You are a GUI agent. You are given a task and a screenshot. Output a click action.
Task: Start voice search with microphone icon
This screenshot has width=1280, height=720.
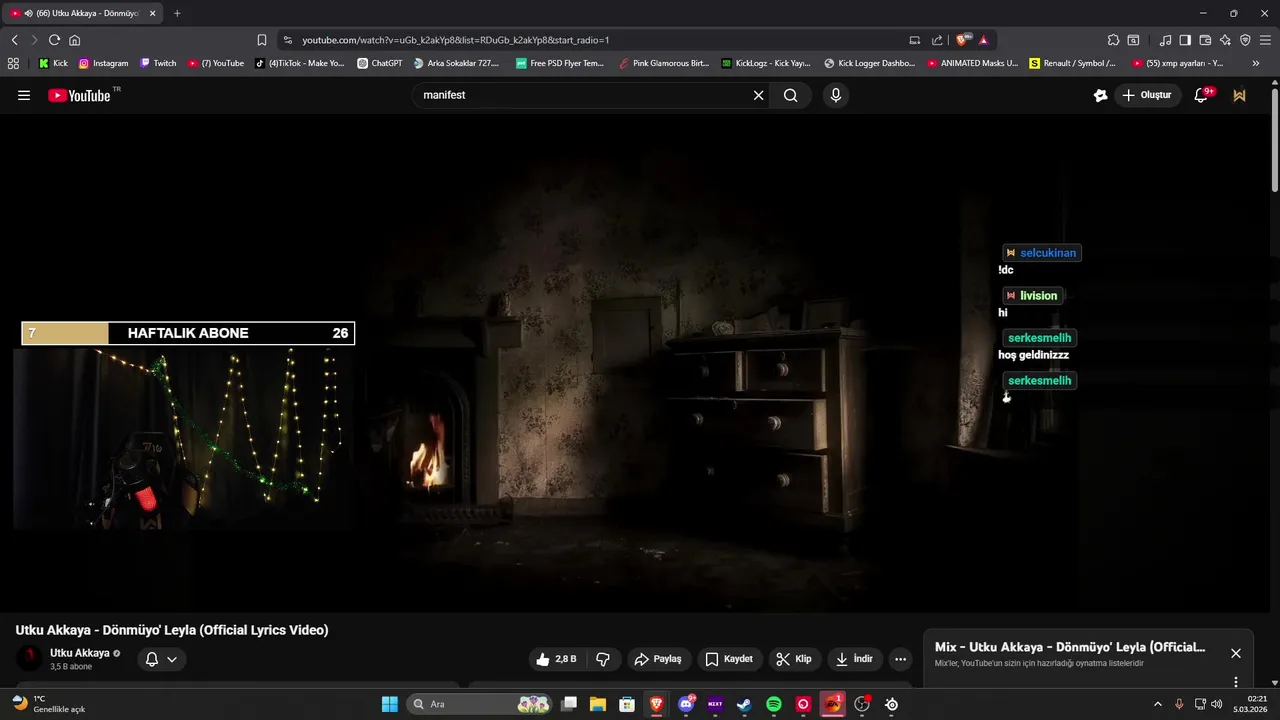coord(836,95)
